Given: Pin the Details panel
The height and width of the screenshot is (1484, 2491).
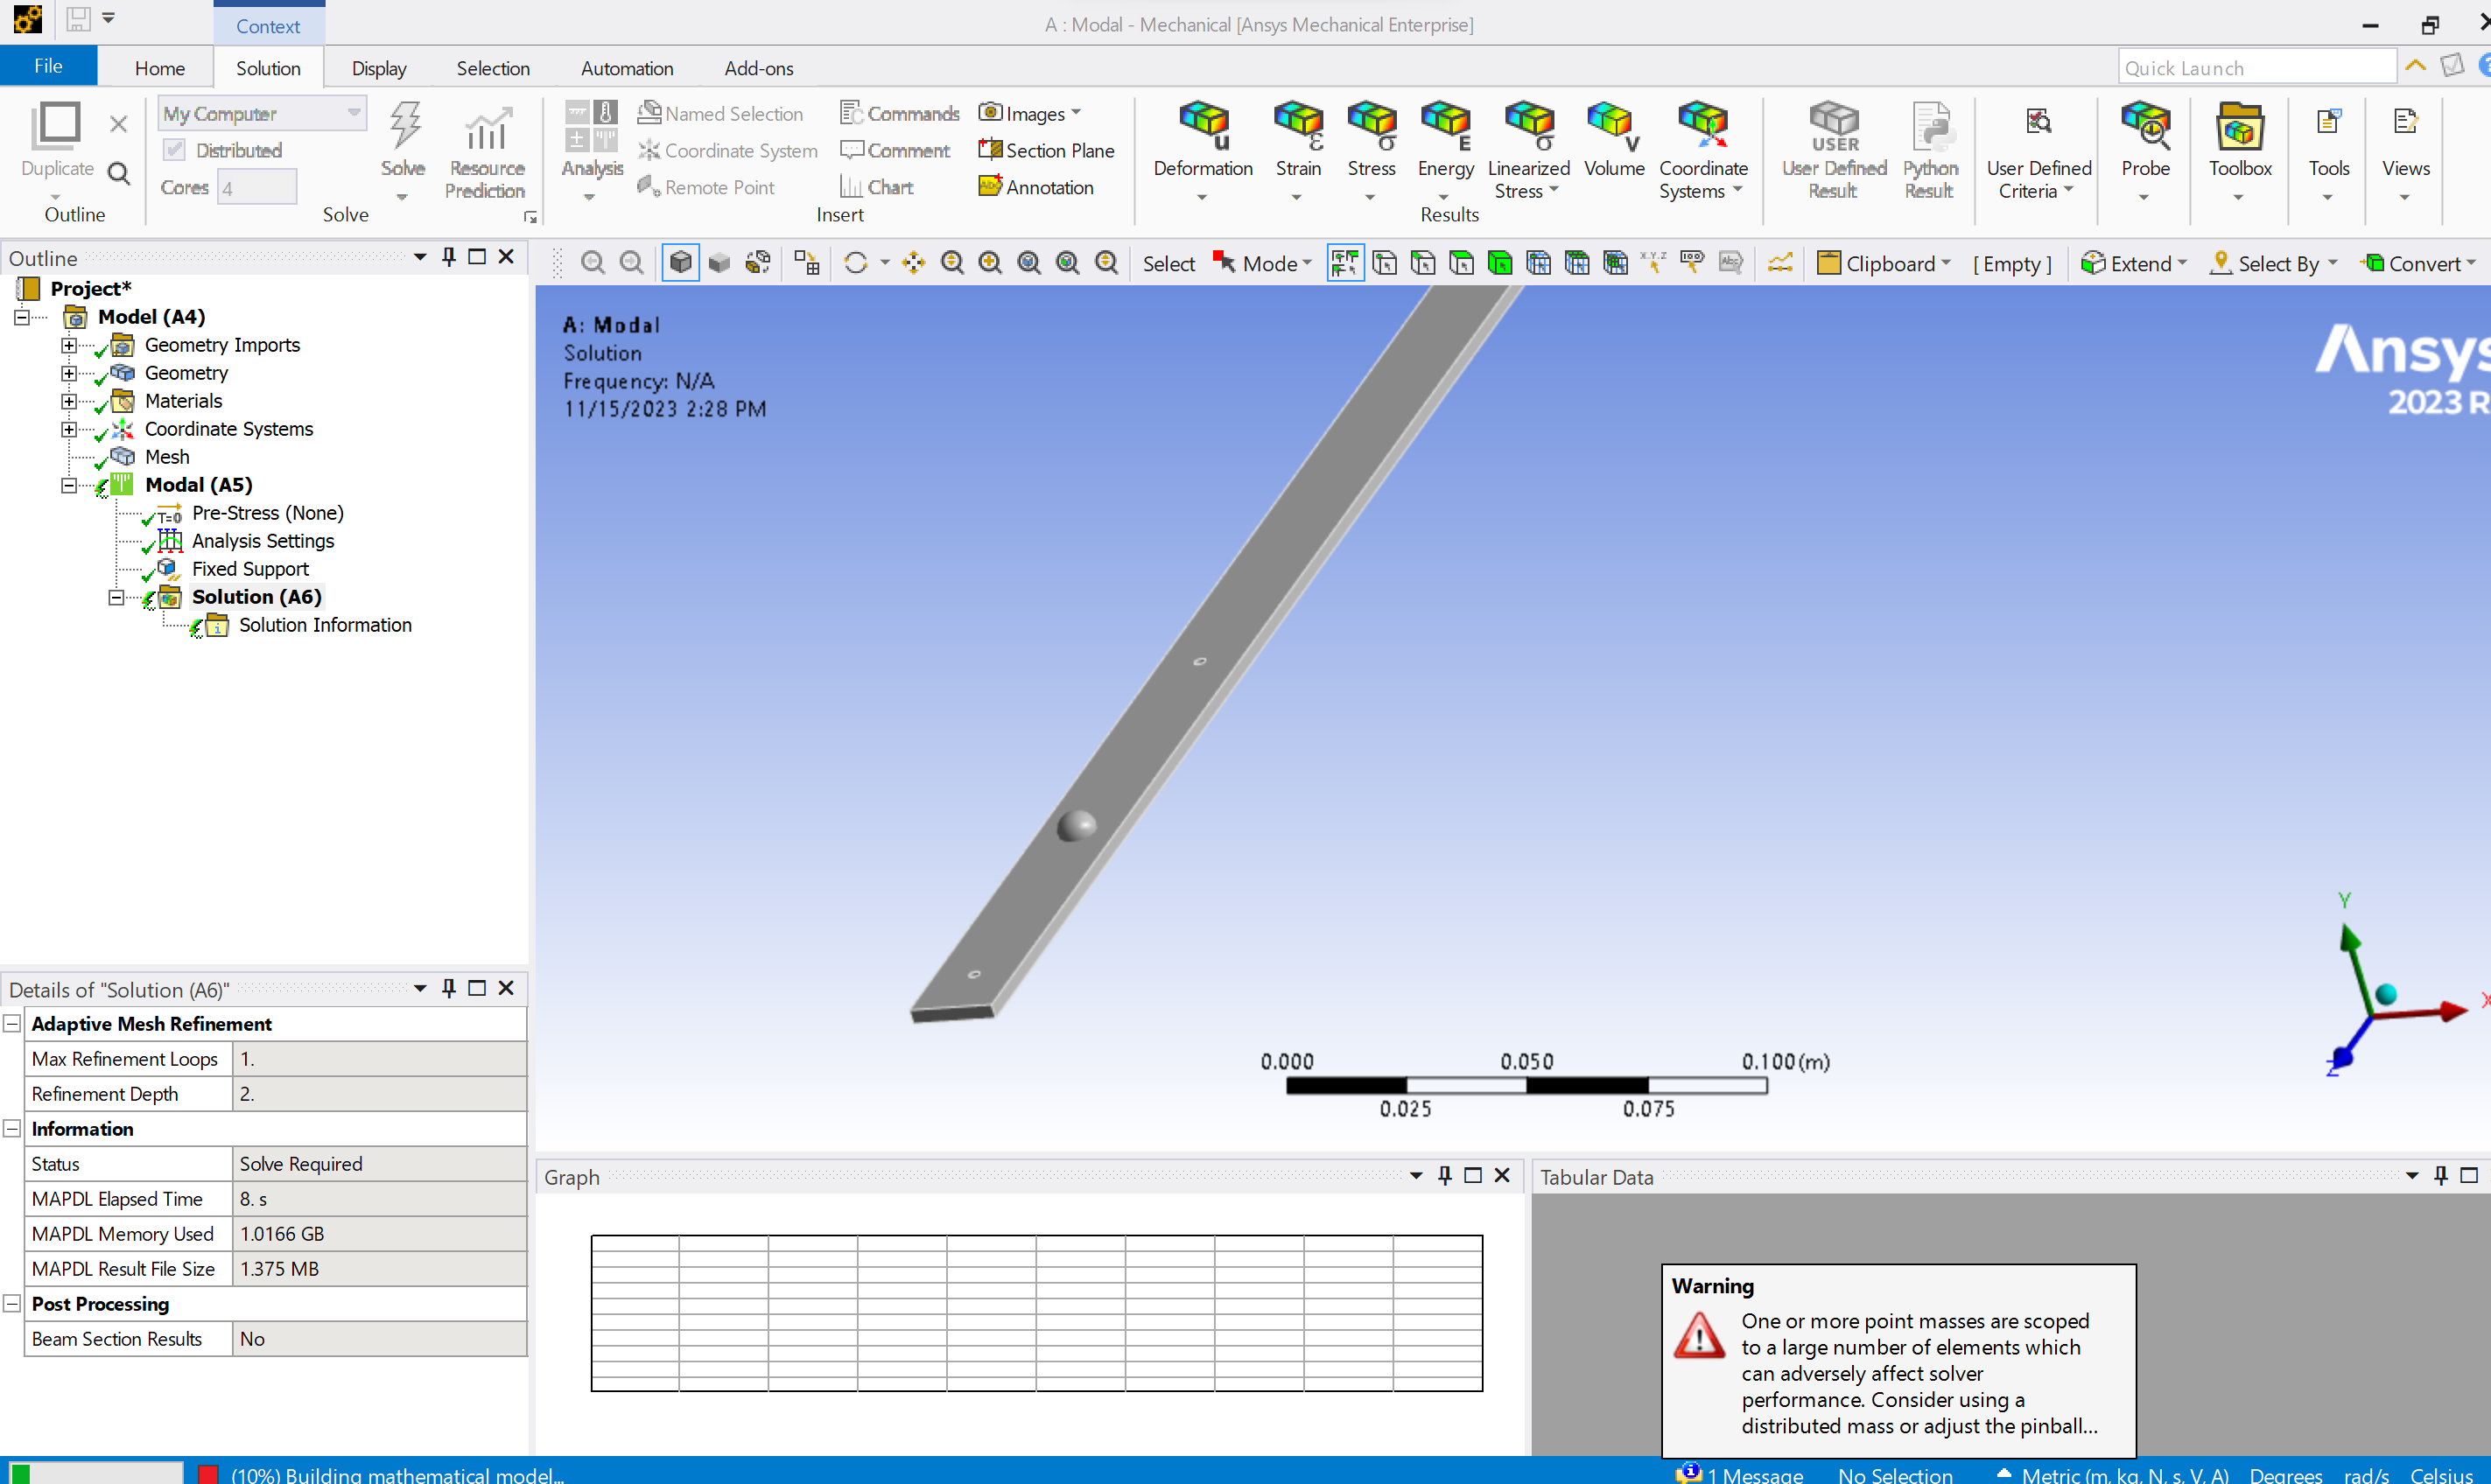Looking at the screenshot, I should tap(448, 988).
